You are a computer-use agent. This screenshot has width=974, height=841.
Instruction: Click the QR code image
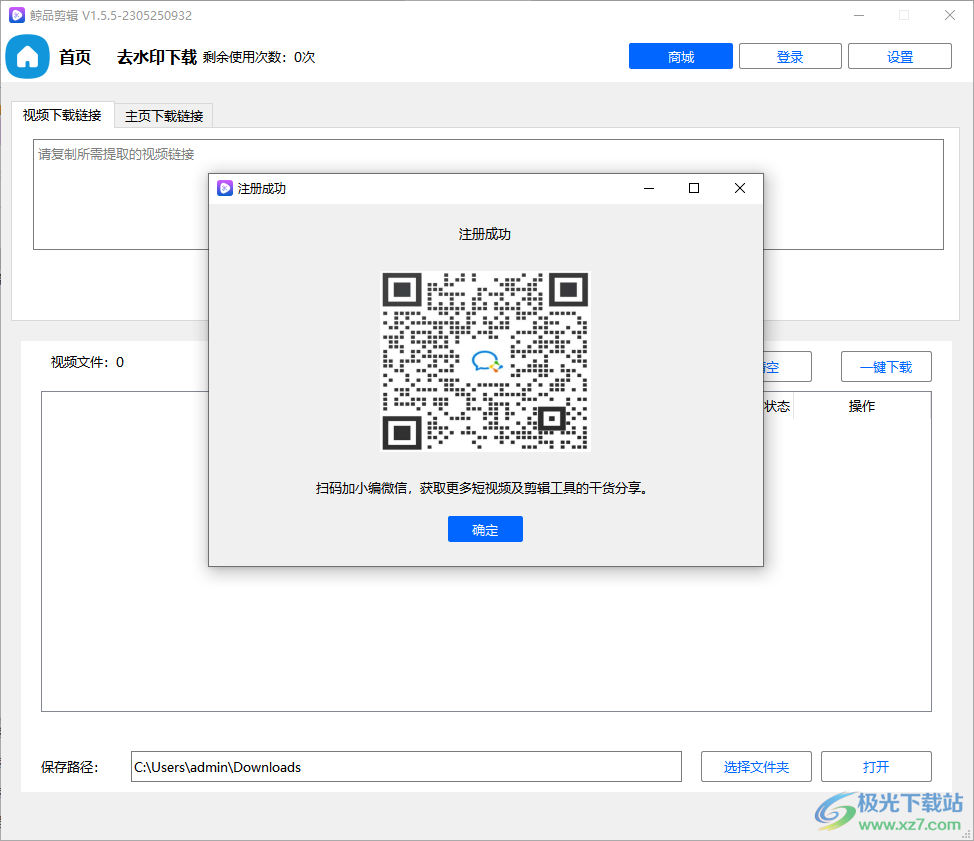point(485,361)
